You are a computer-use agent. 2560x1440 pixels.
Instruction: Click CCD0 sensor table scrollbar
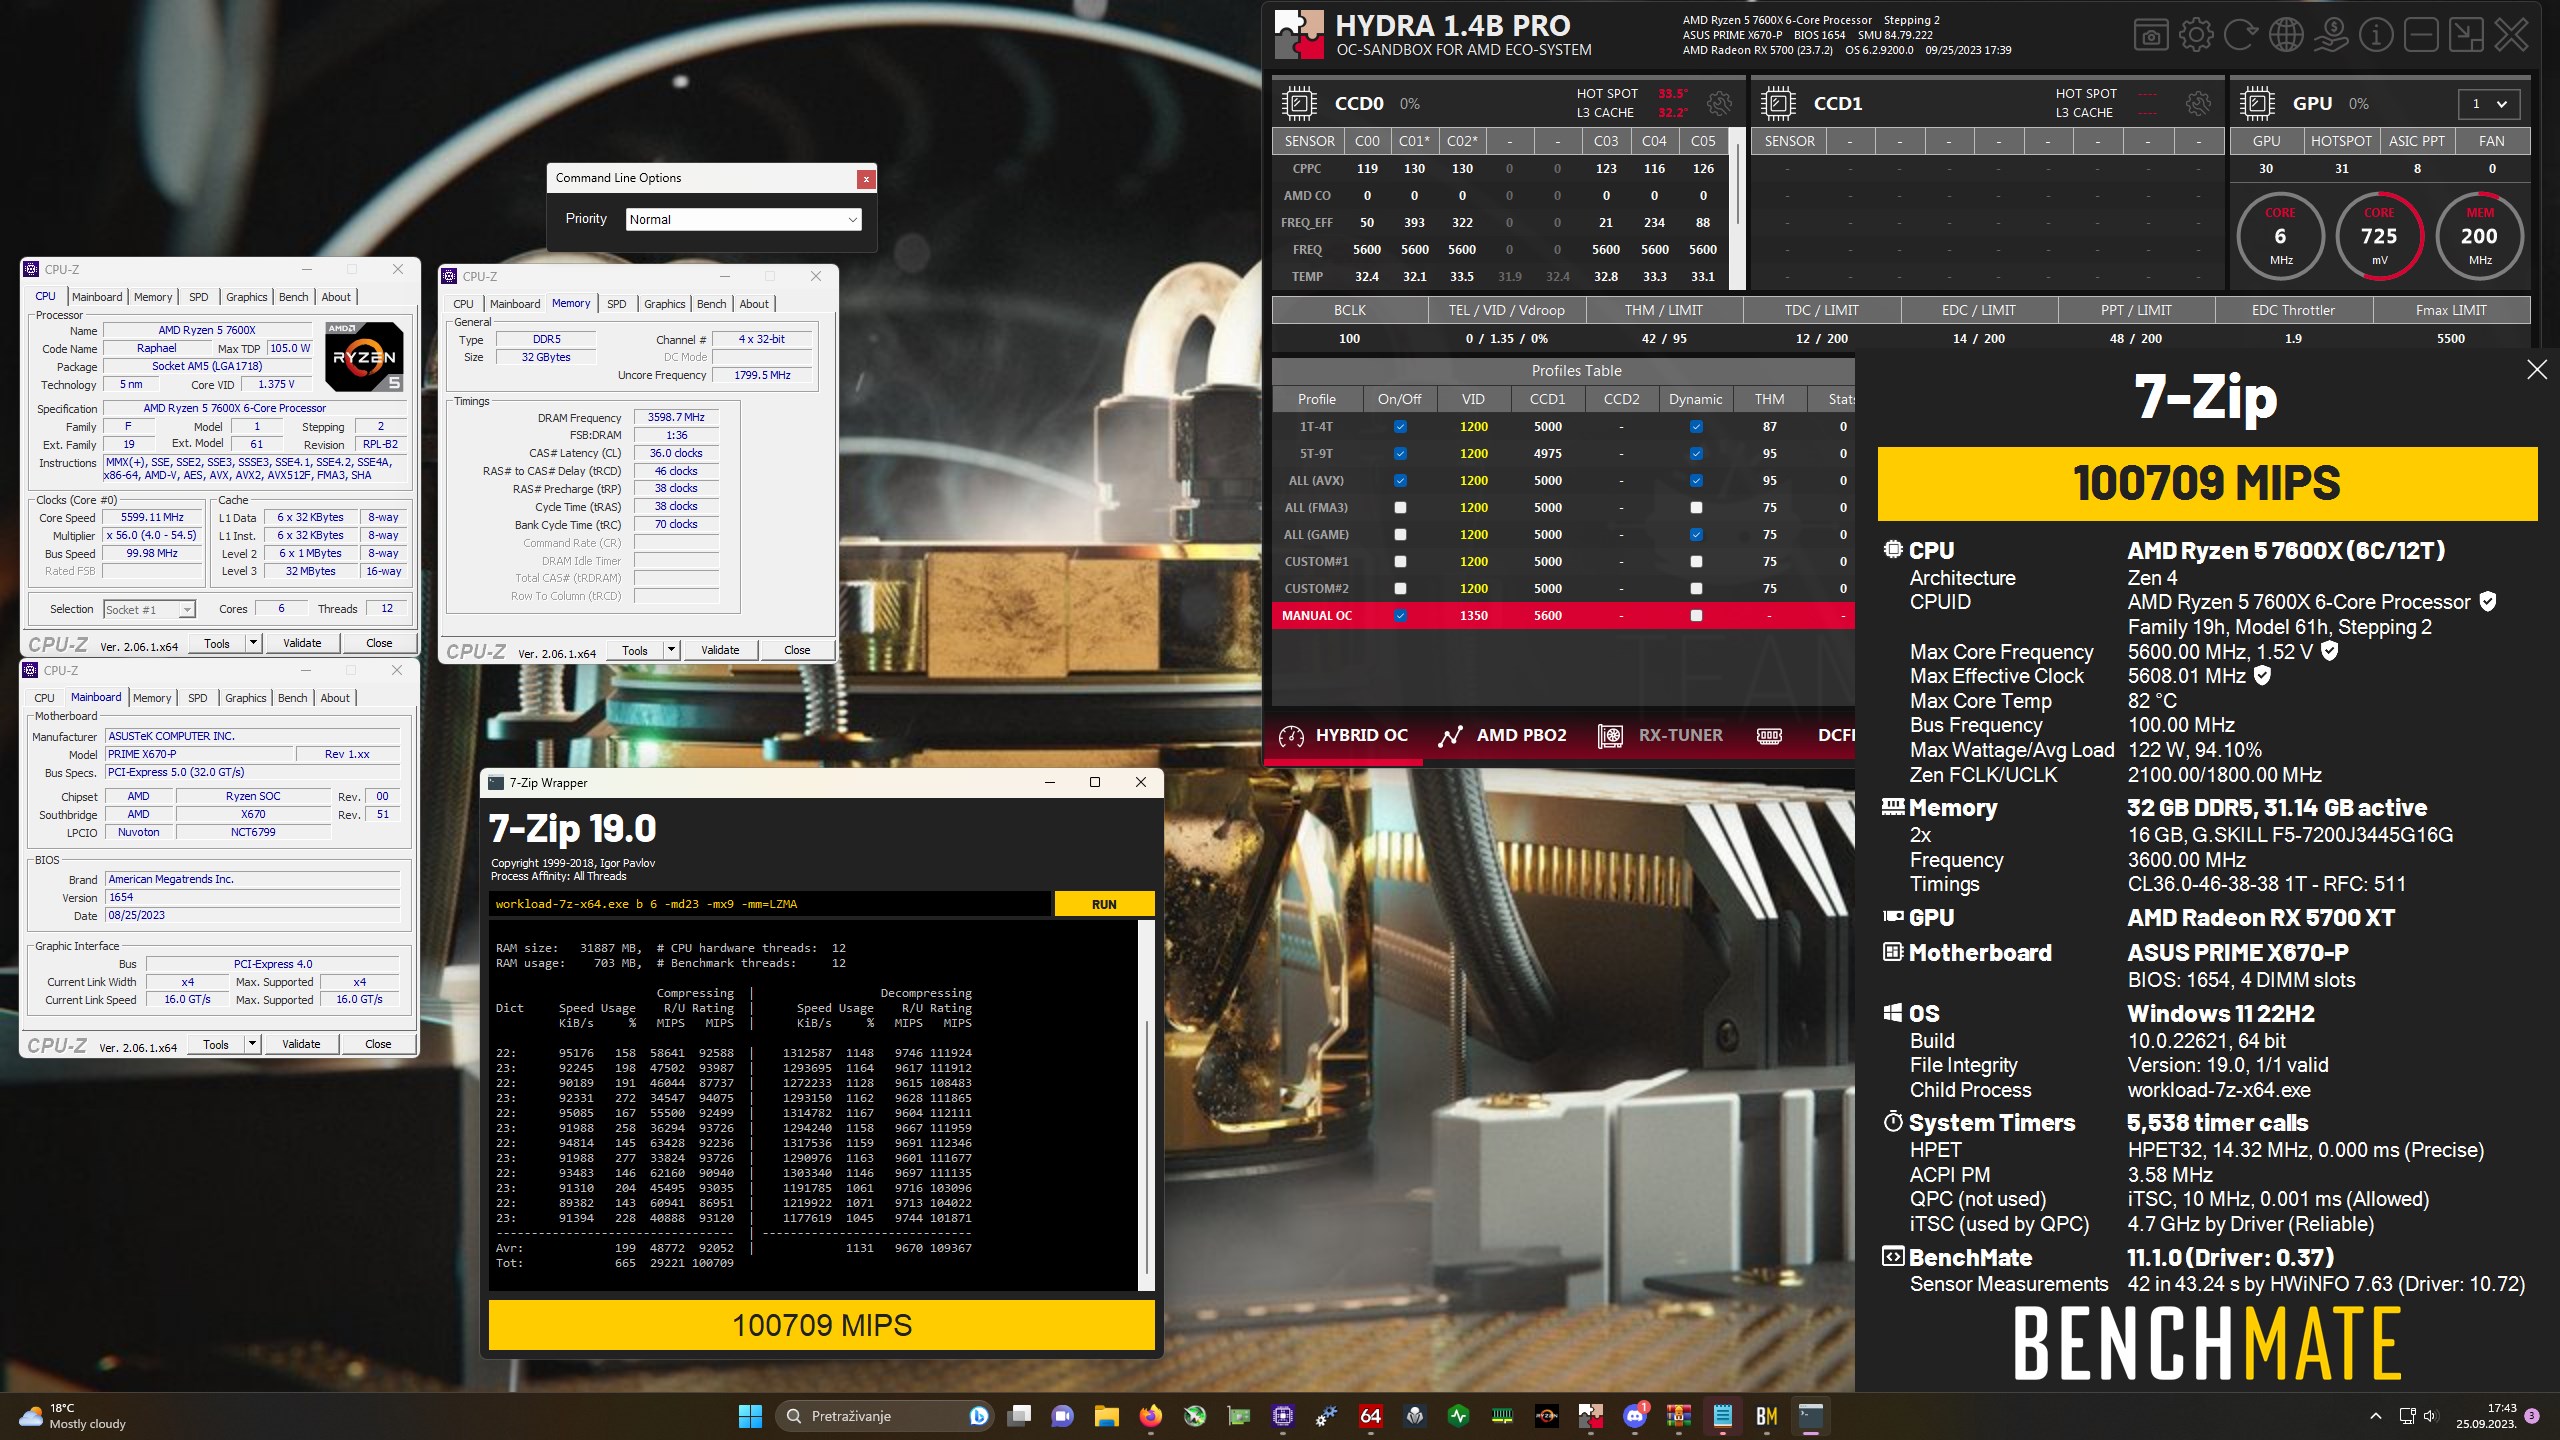coord(1739,210)
